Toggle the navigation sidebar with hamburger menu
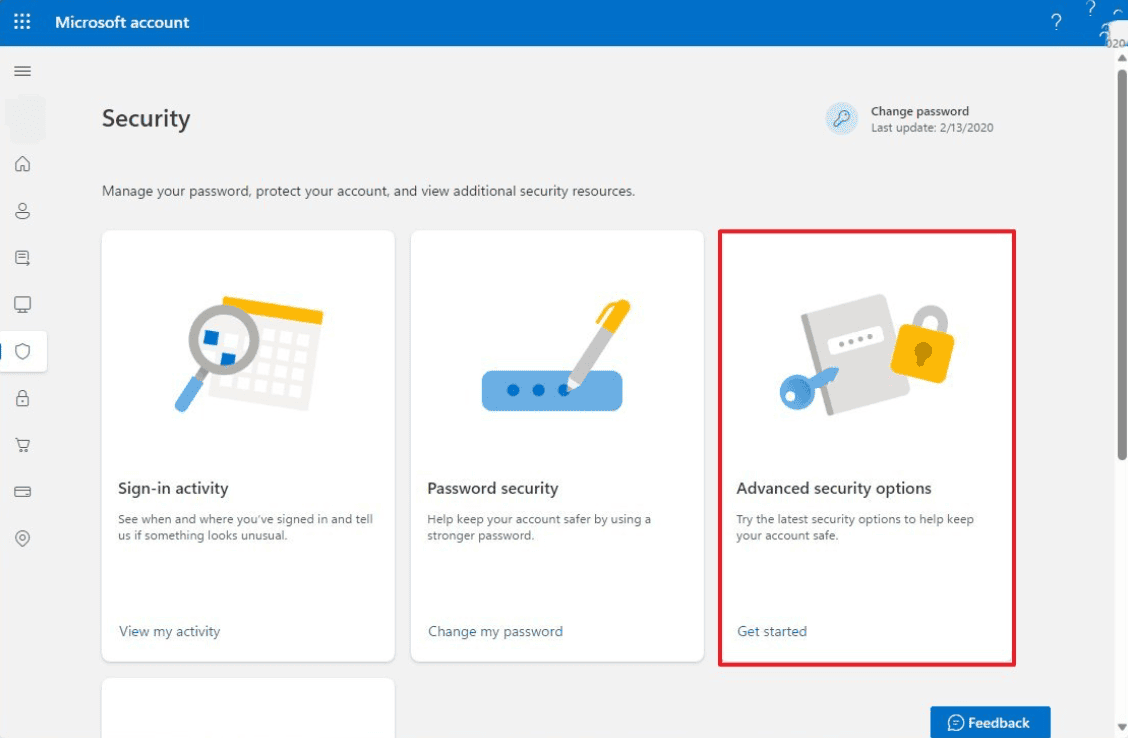This screenshot has width=1128, height=738. [22, 71]
